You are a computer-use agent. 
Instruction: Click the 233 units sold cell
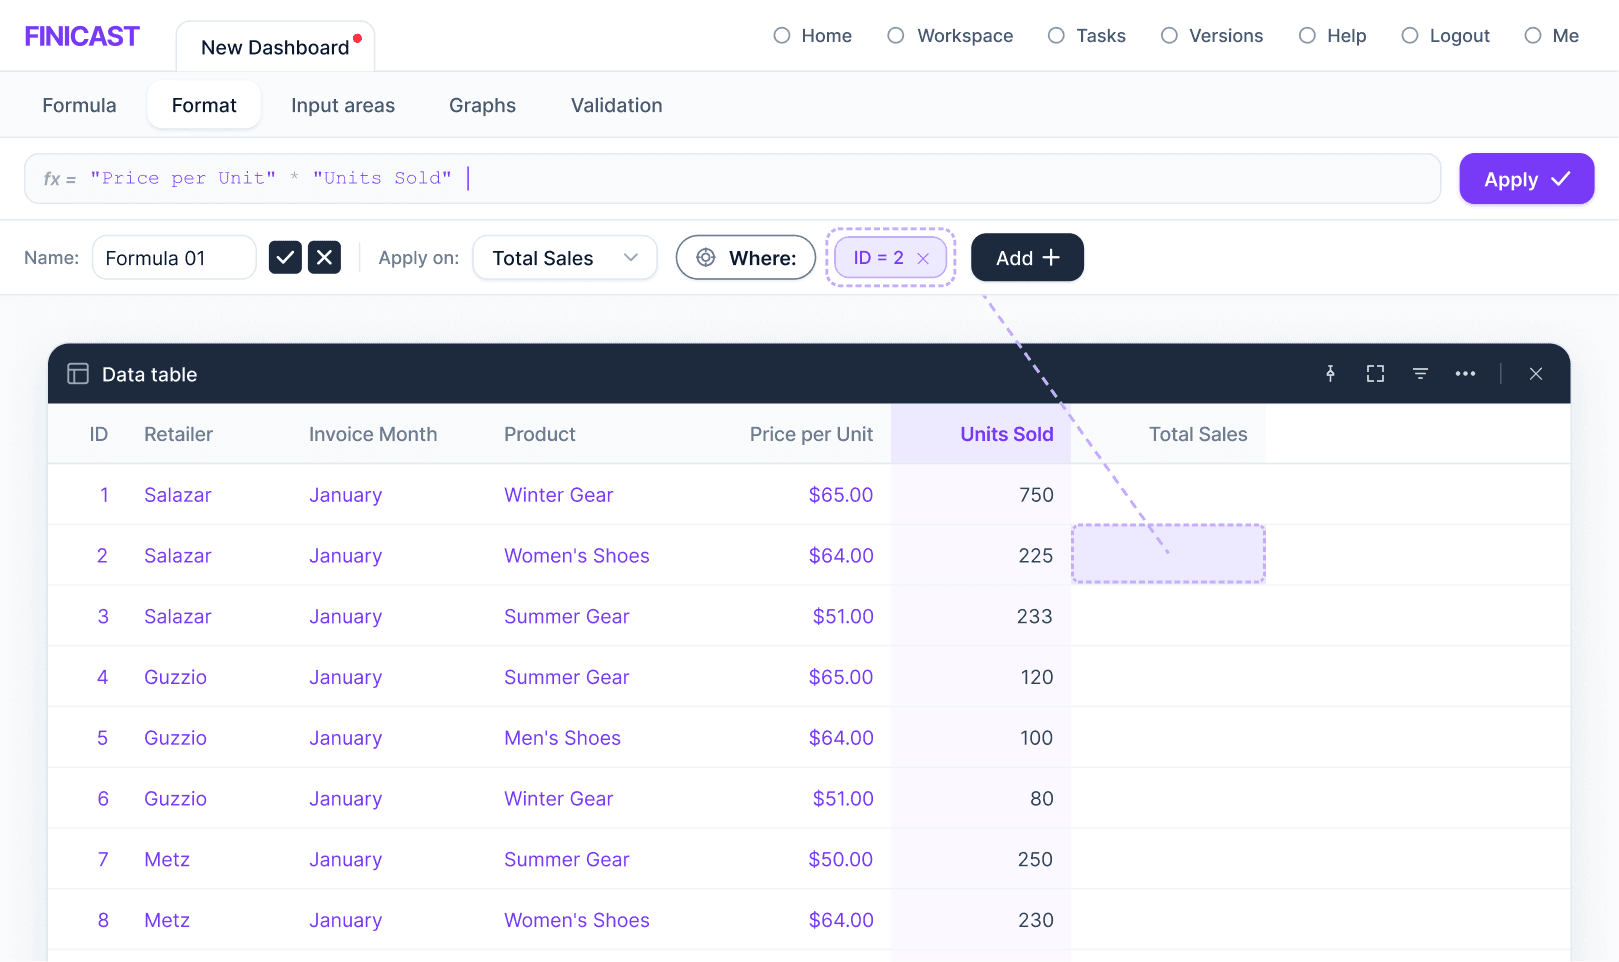1035,617
